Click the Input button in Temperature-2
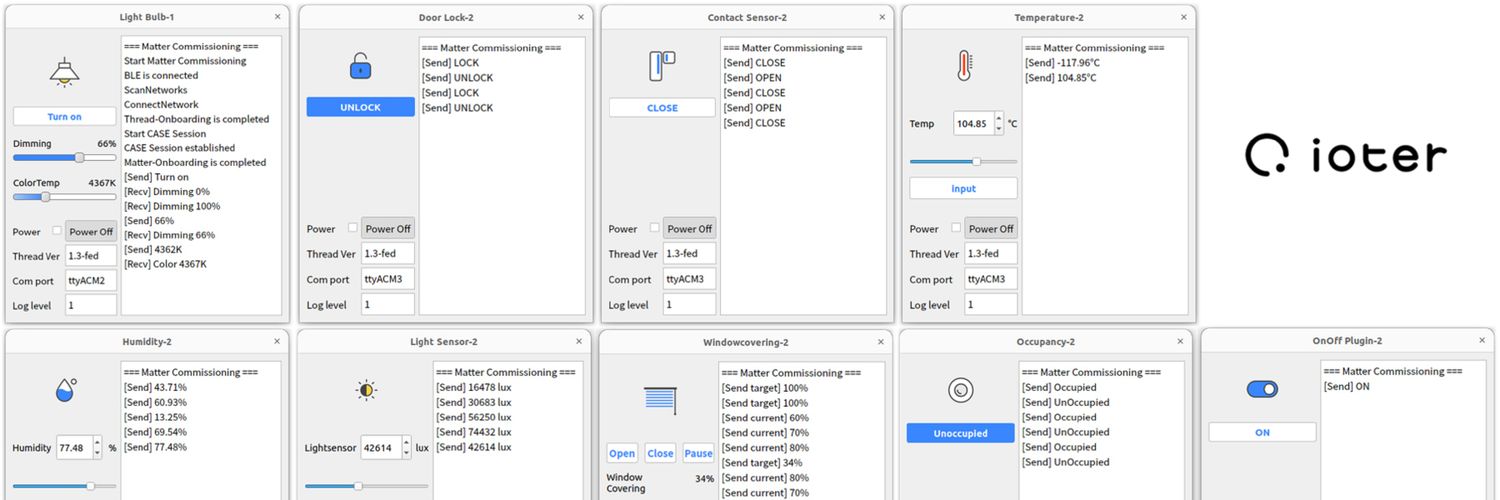 tap(963, 188)
